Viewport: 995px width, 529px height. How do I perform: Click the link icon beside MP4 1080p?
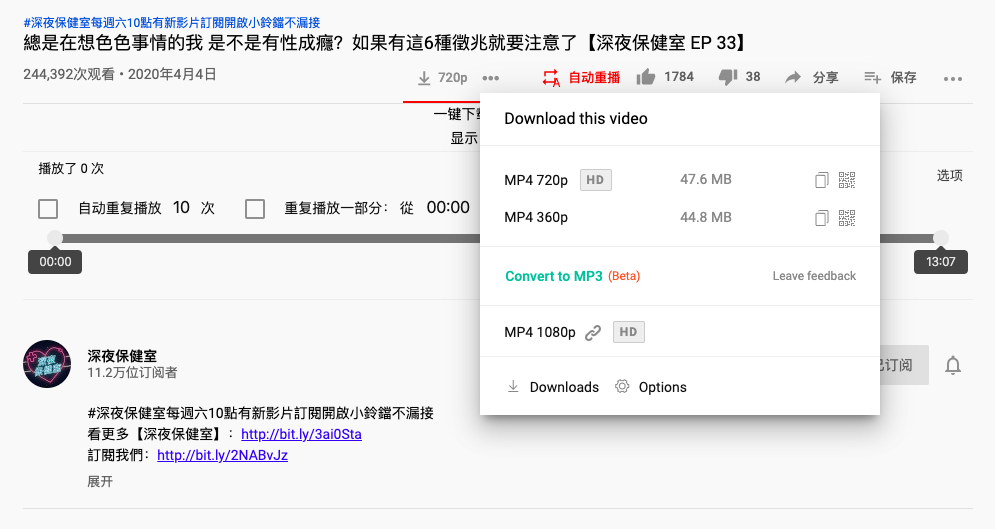[593, 332]
